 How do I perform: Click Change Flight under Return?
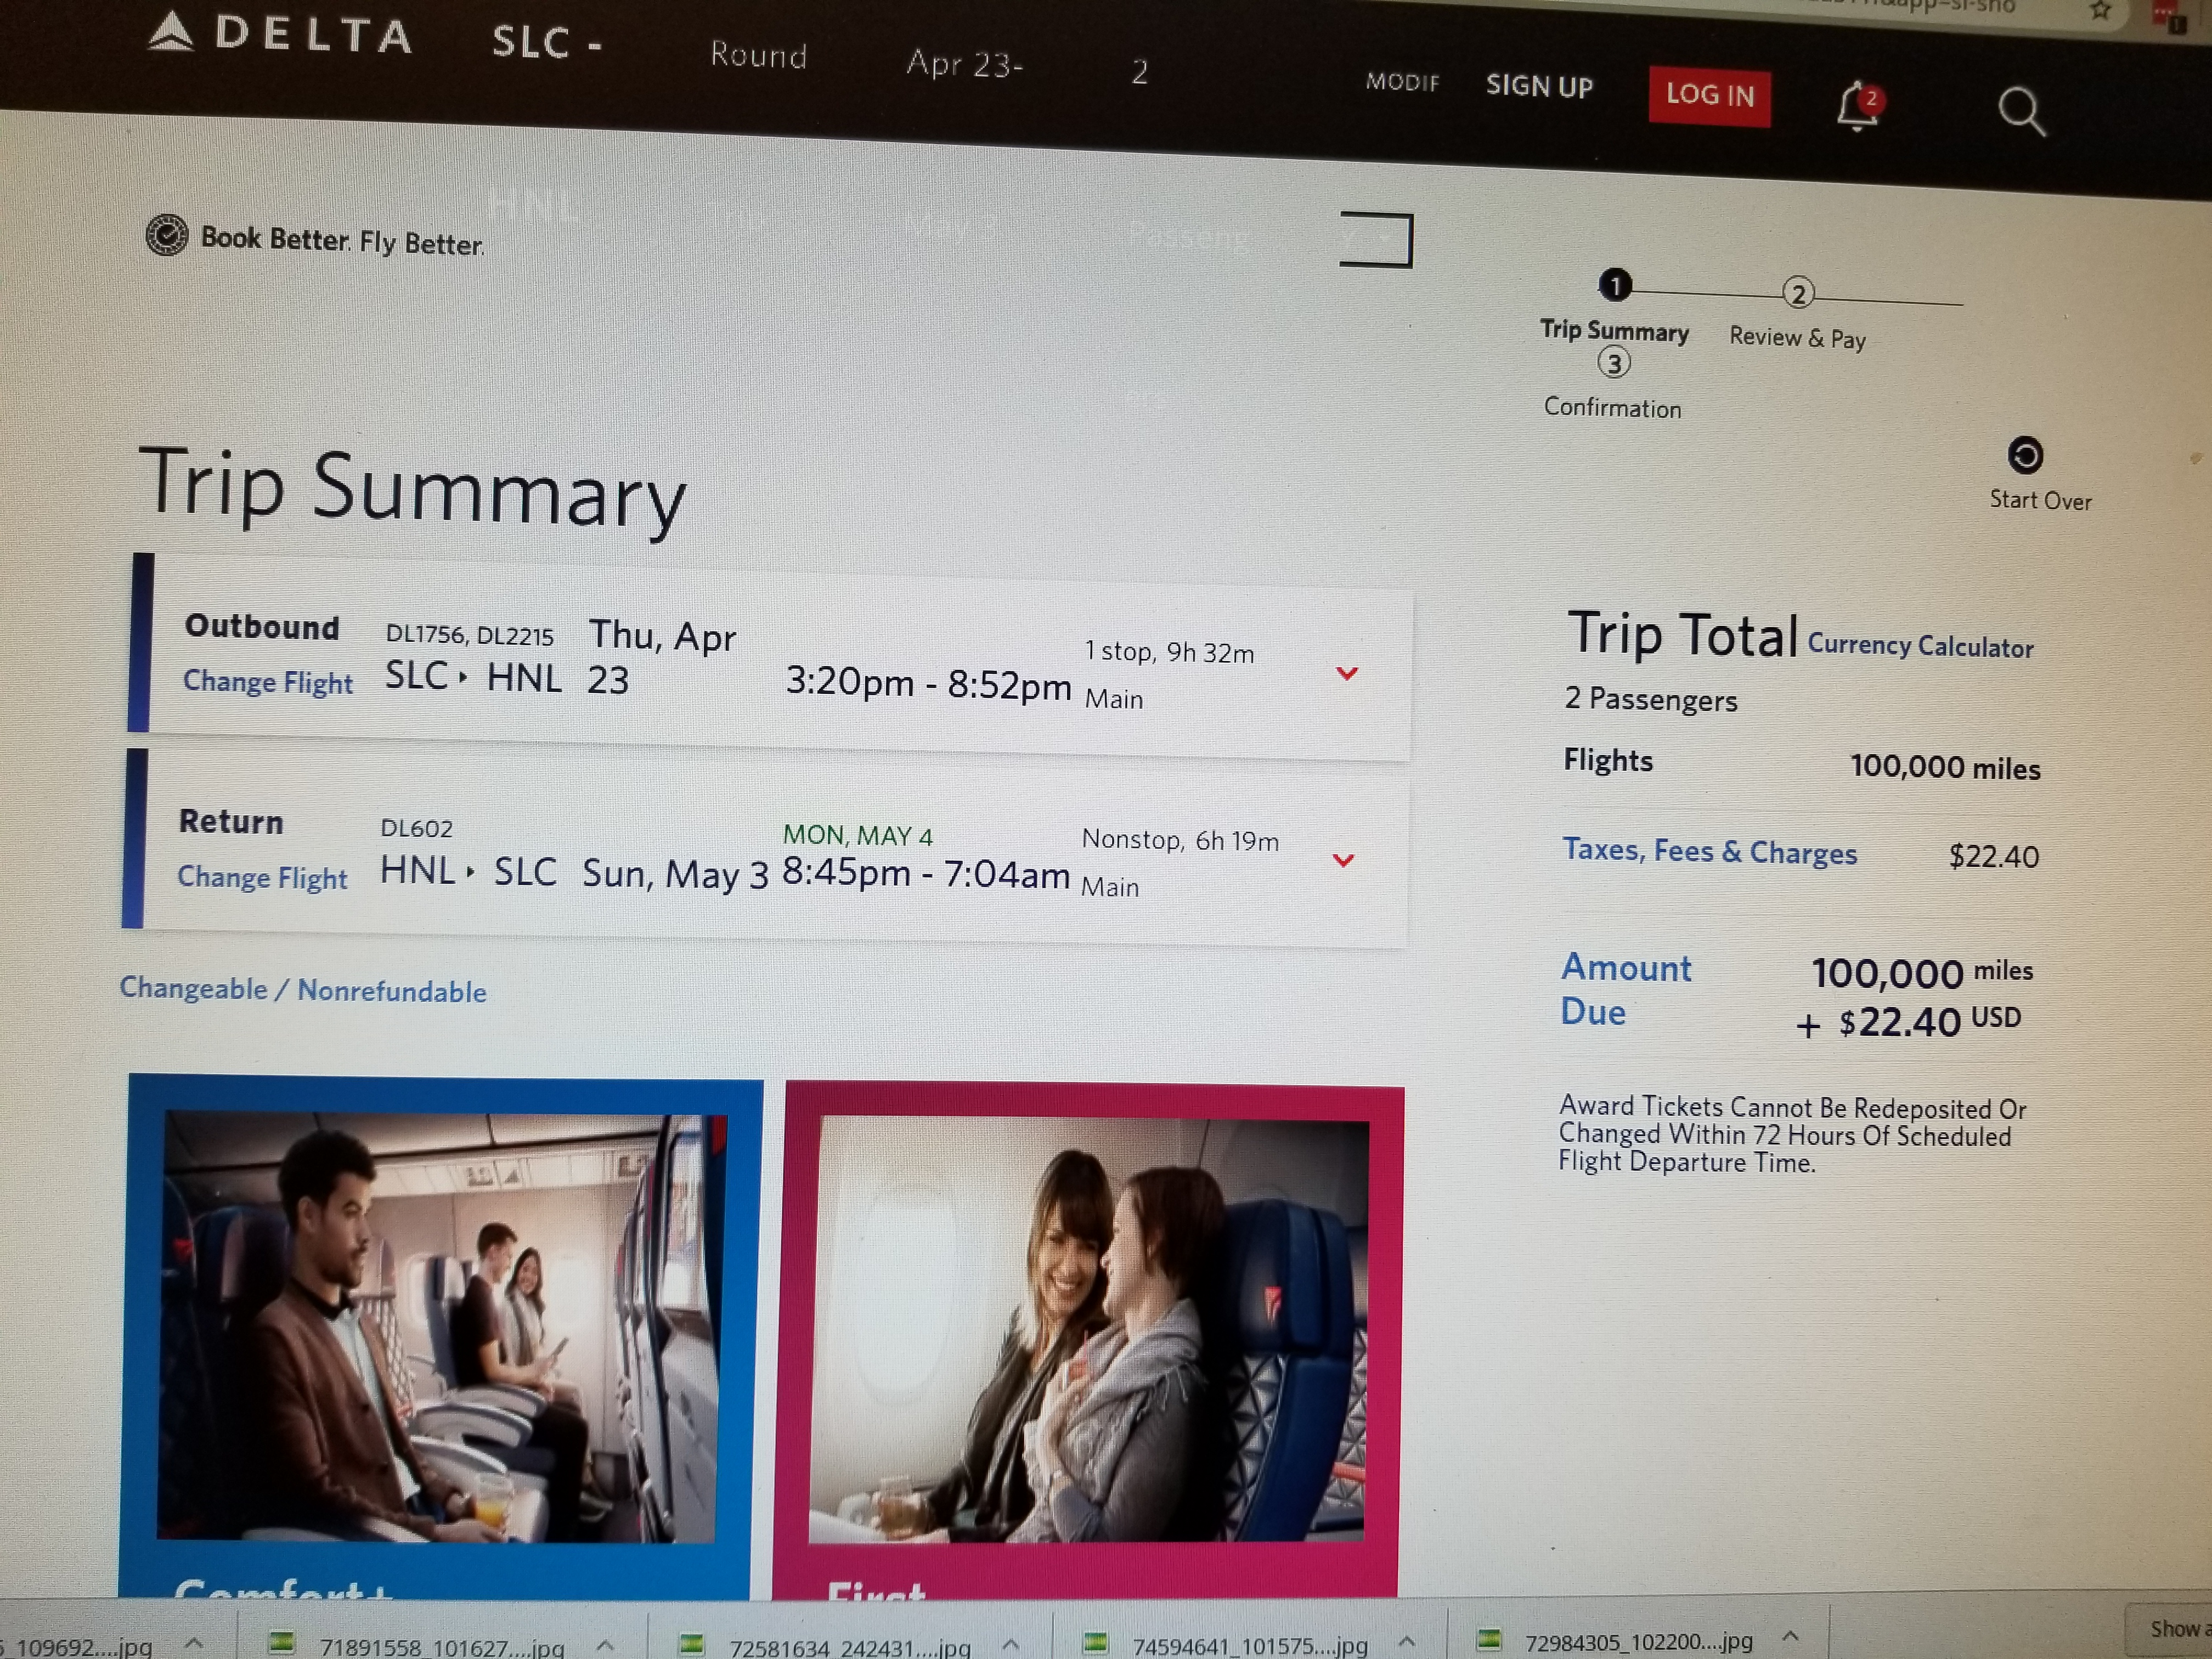(262, 877)
